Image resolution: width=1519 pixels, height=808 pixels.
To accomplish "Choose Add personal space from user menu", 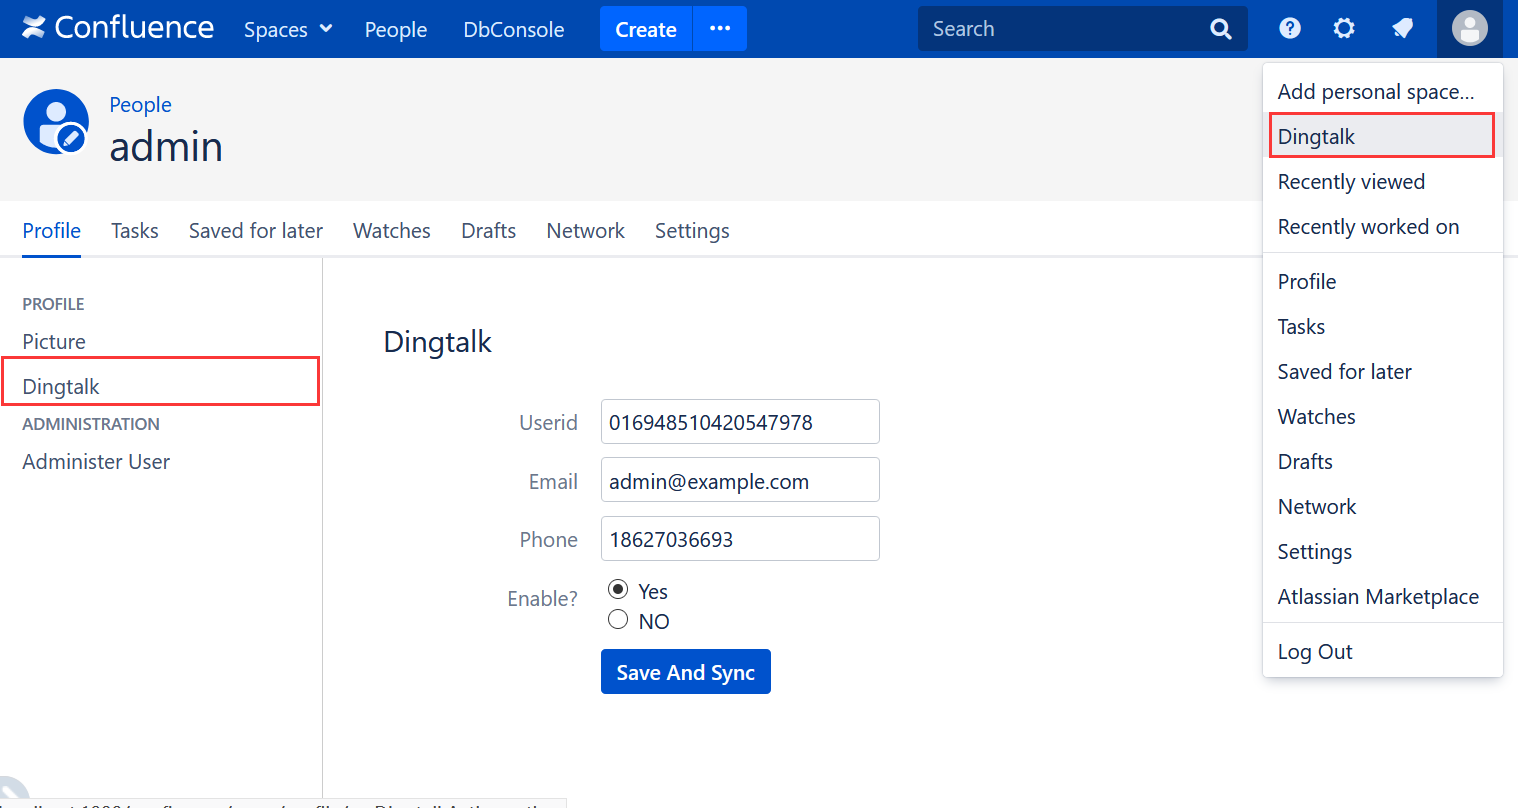I will [x=1383, y=92].
